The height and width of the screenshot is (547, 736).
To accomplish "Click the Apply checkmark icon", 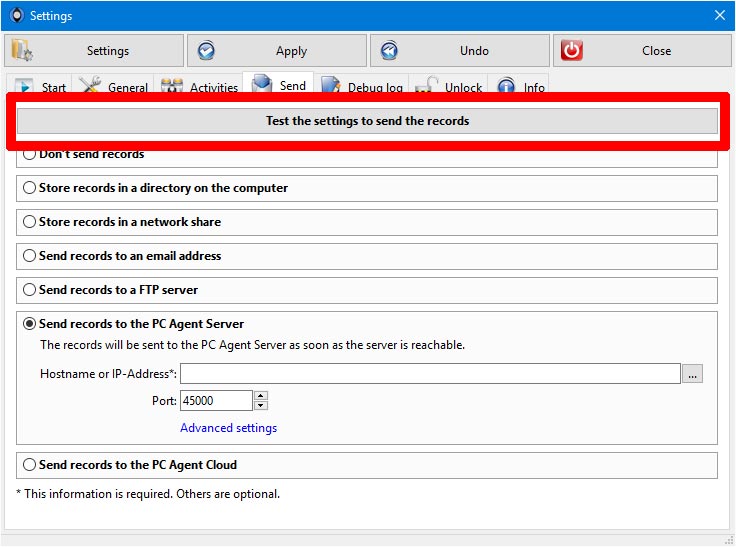I will coord(206,51).
